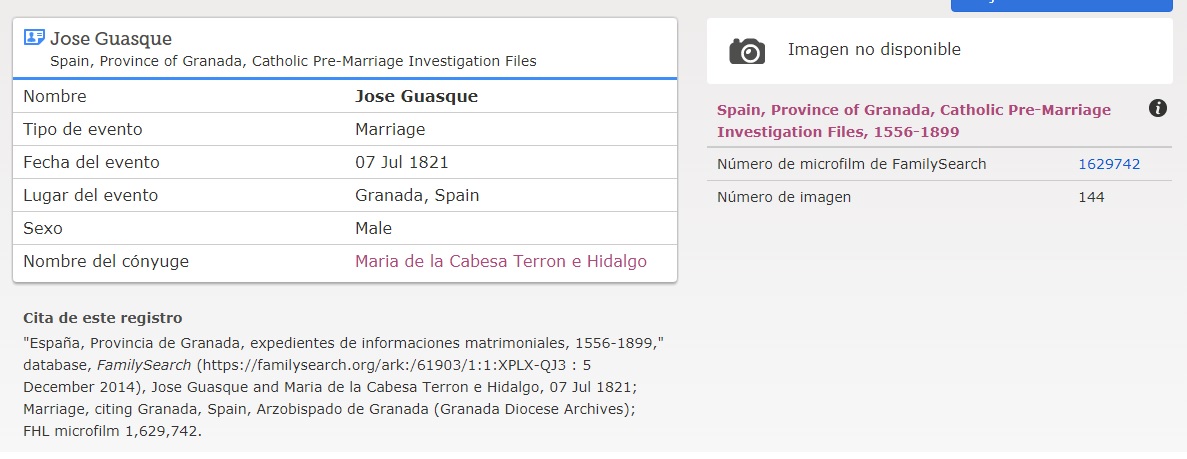Click the Jose Guasque record title
This screenshot has width=1187, height=459.
click(x=111, y=39)
